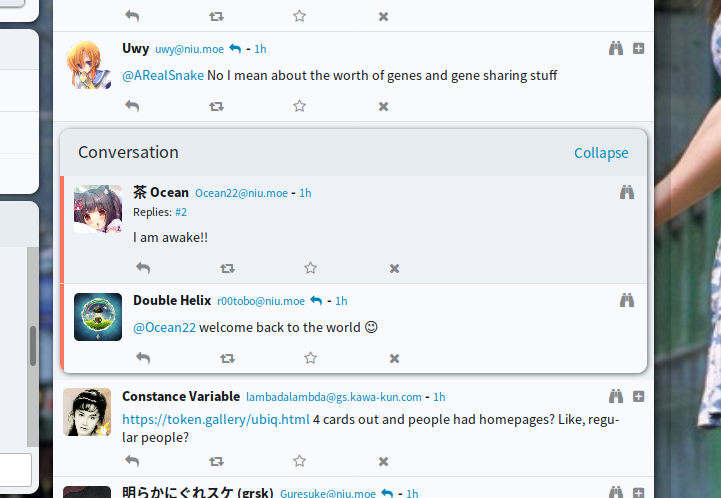Favorite Double Helix's welcome back post

pyautogui.click(x=310, y=358)
